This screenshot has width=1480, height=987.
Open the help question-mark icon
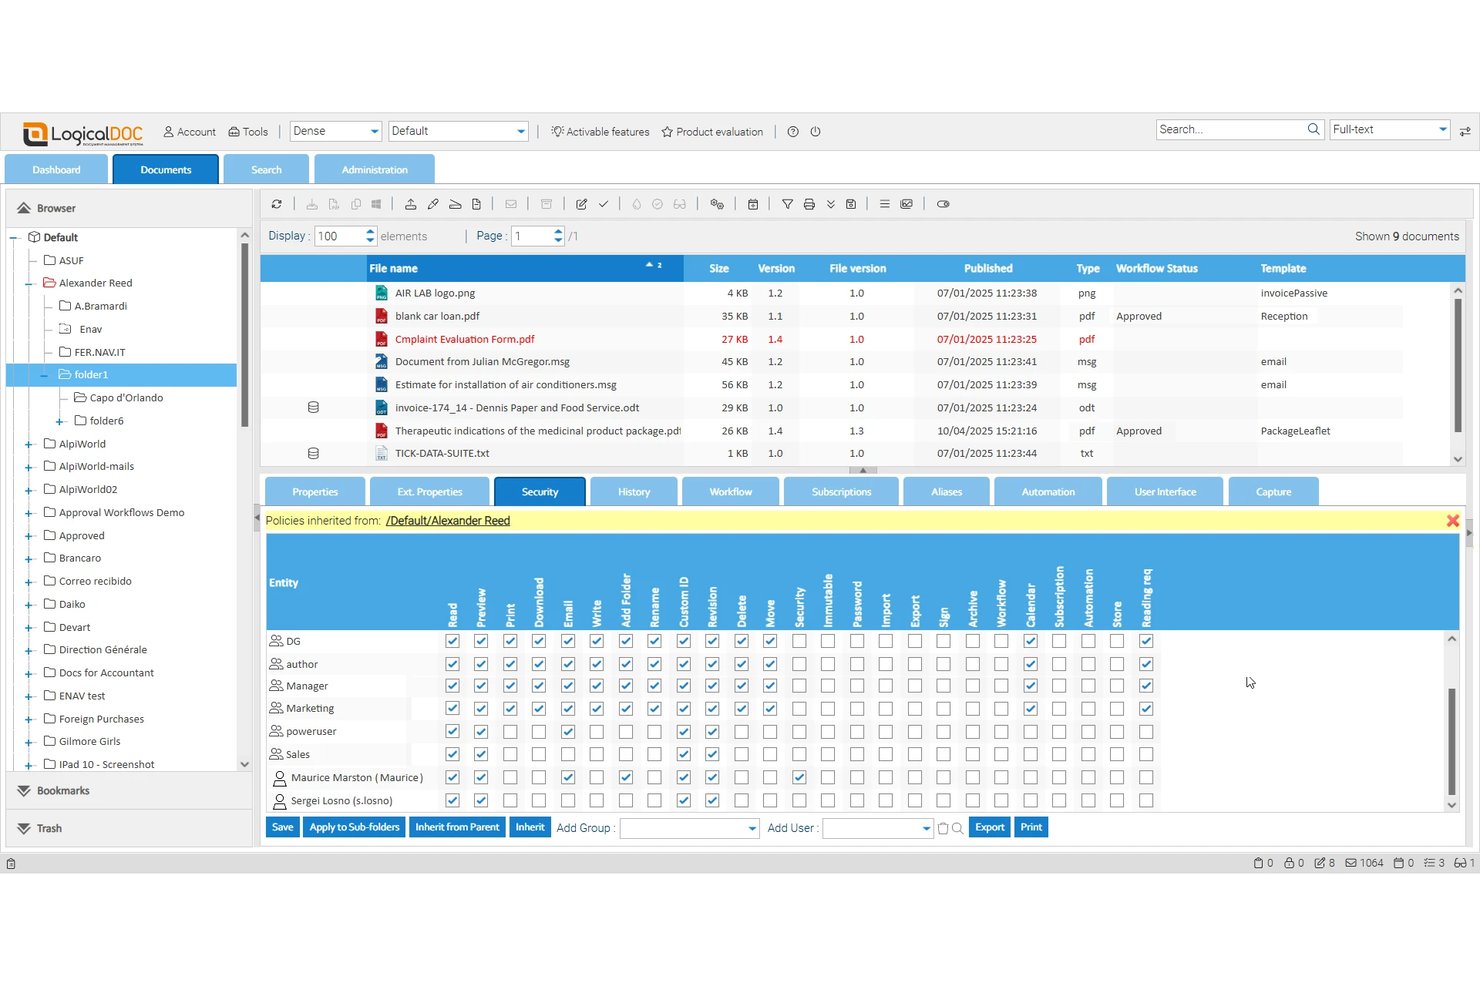pyautogui.click(x=793, y=132)
